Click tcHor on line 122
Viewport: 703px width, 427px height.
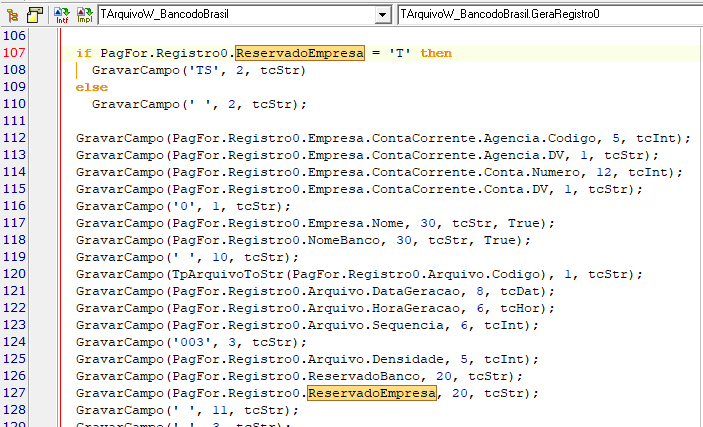pyautogui.click(x=520, y=309)
